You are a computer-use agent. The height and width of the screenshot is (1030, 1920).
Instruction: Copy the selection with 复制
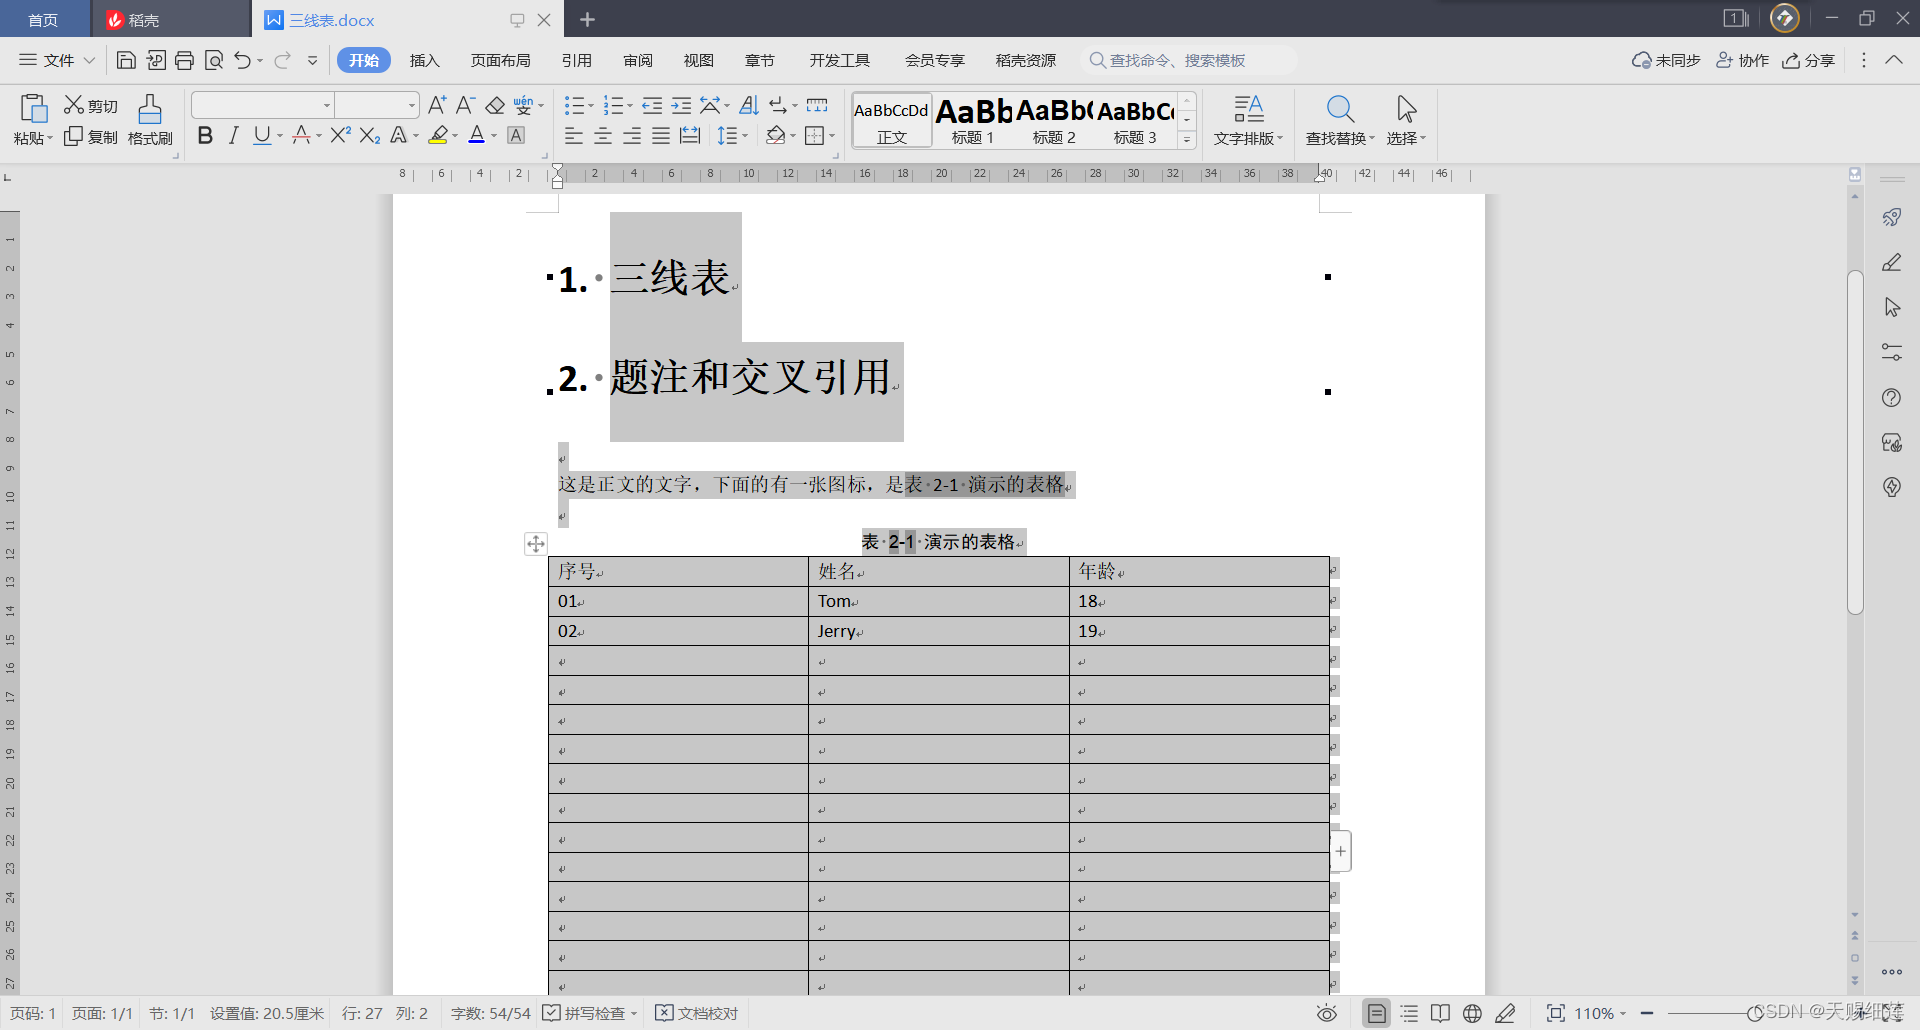point(91,137)
